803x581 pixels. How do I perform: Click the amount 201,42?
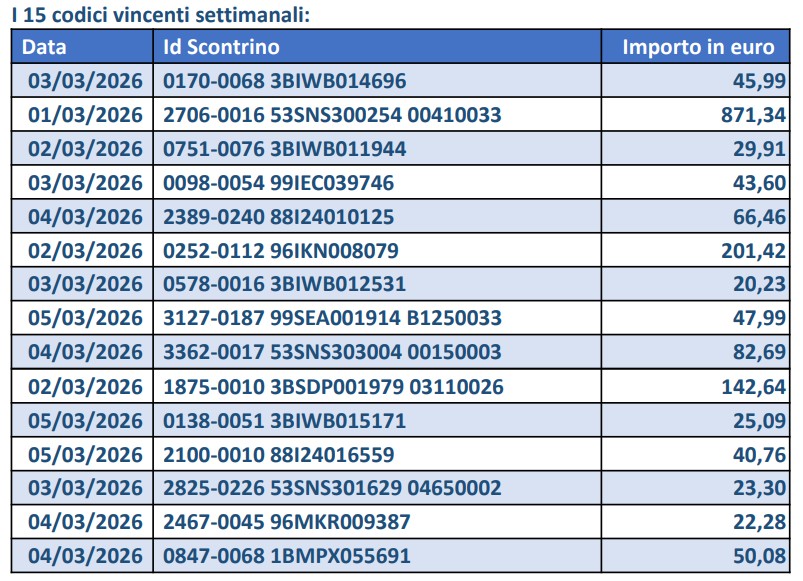[x=752, y=251]
